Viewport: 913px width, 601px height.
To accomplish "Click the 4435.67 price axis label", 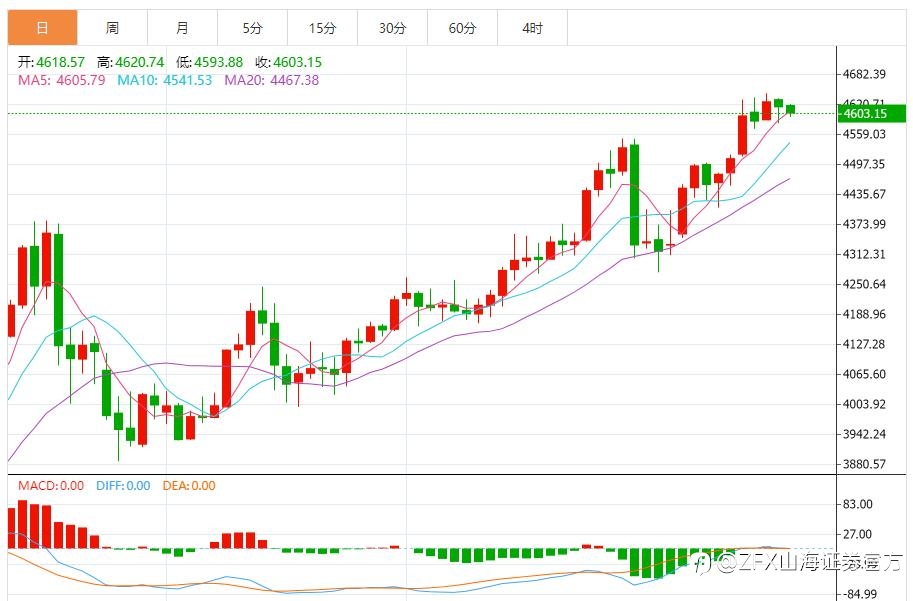I will [x=864, y=194].
